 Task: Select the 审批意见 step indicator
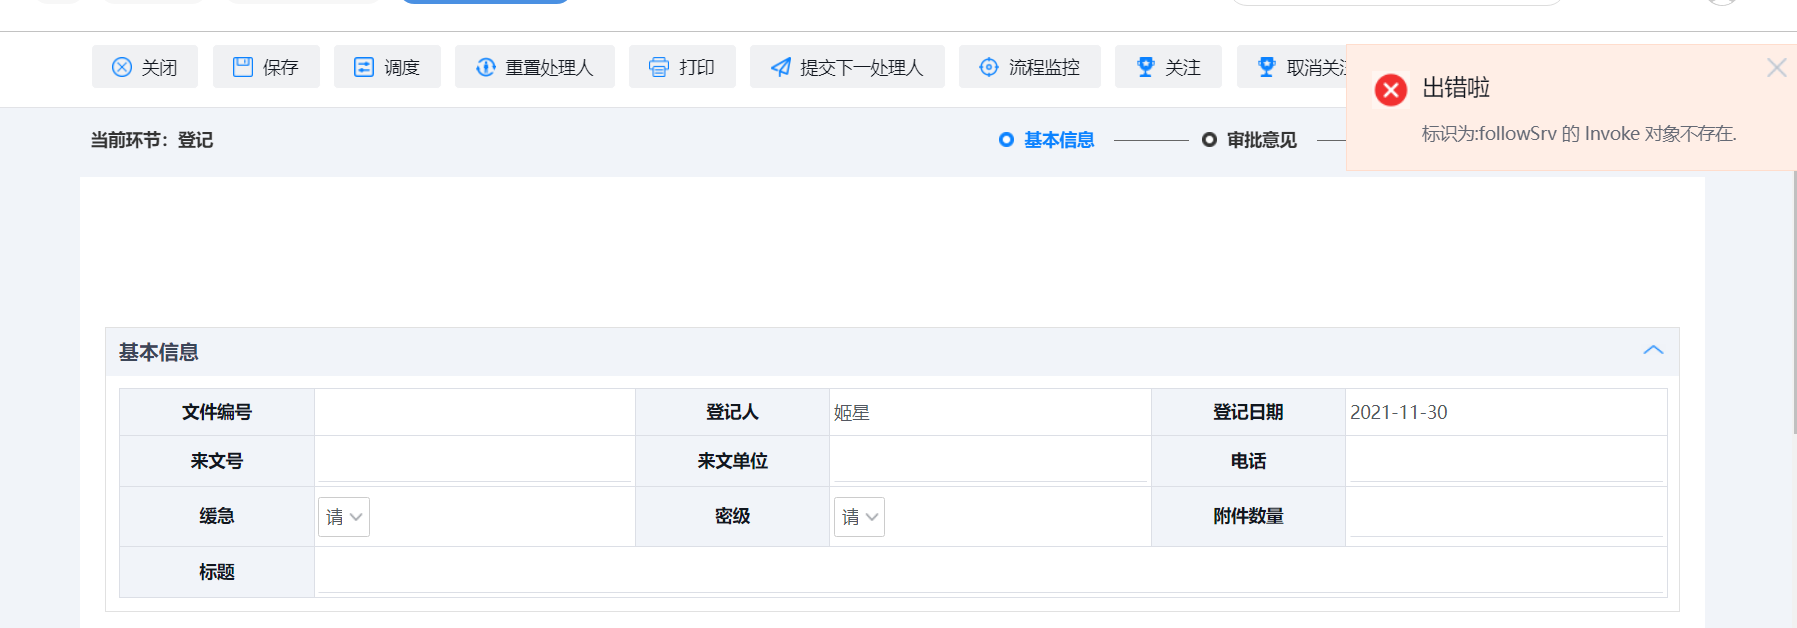(1250, 140)
